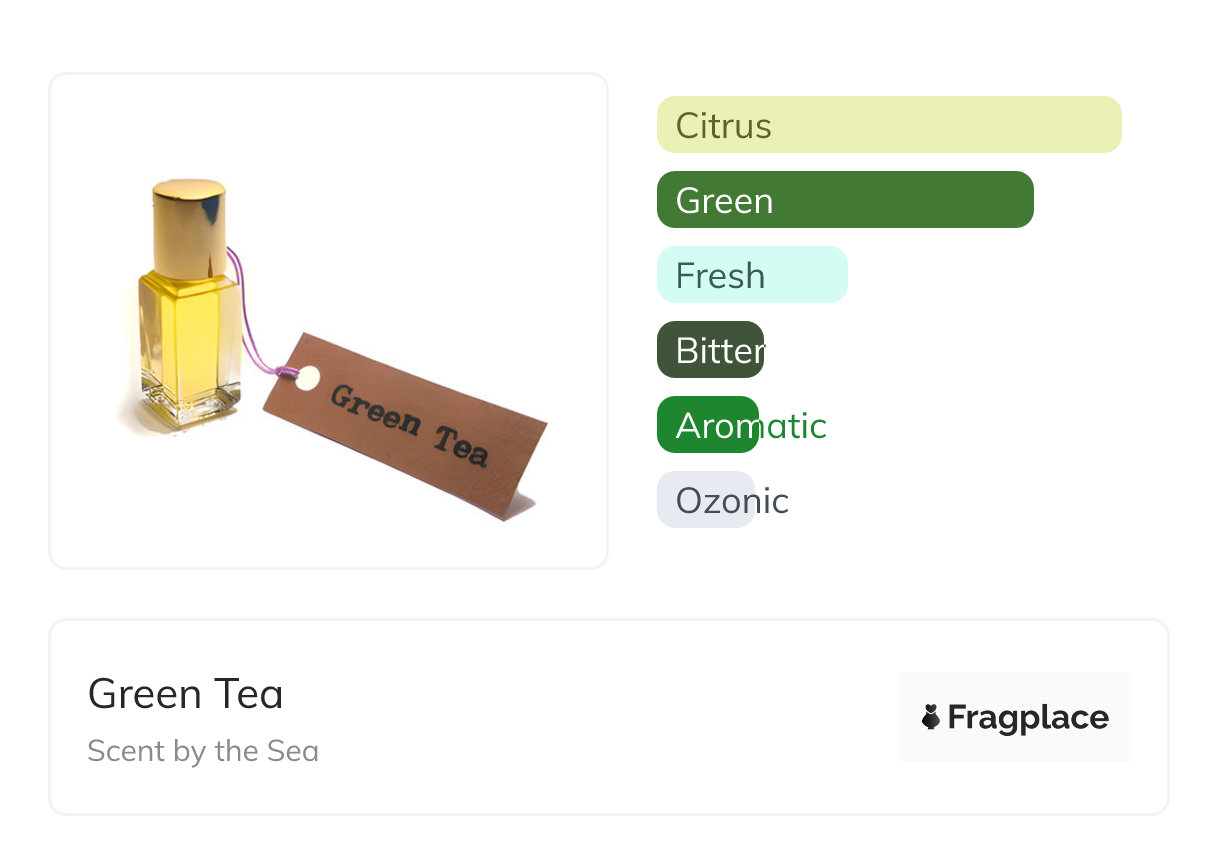1218x864 pixels.
Task: Open the Green Tea fragrance title
Action: (186, 694)
